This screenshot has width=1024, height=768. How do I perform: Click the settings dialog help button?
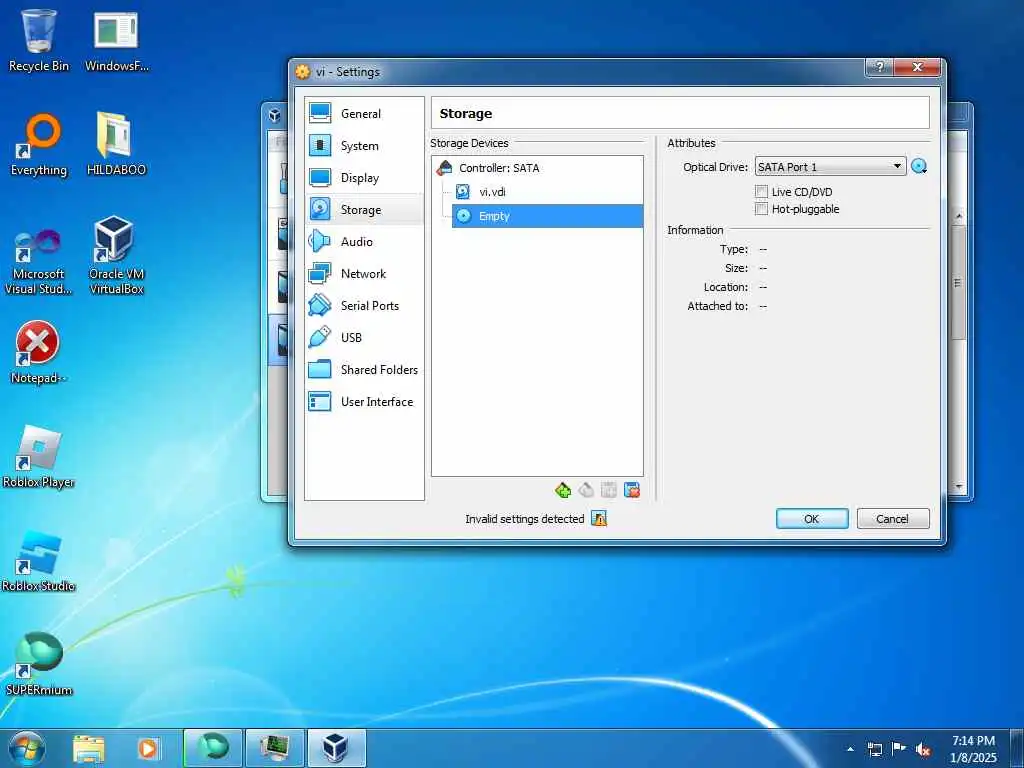[880, 67]
